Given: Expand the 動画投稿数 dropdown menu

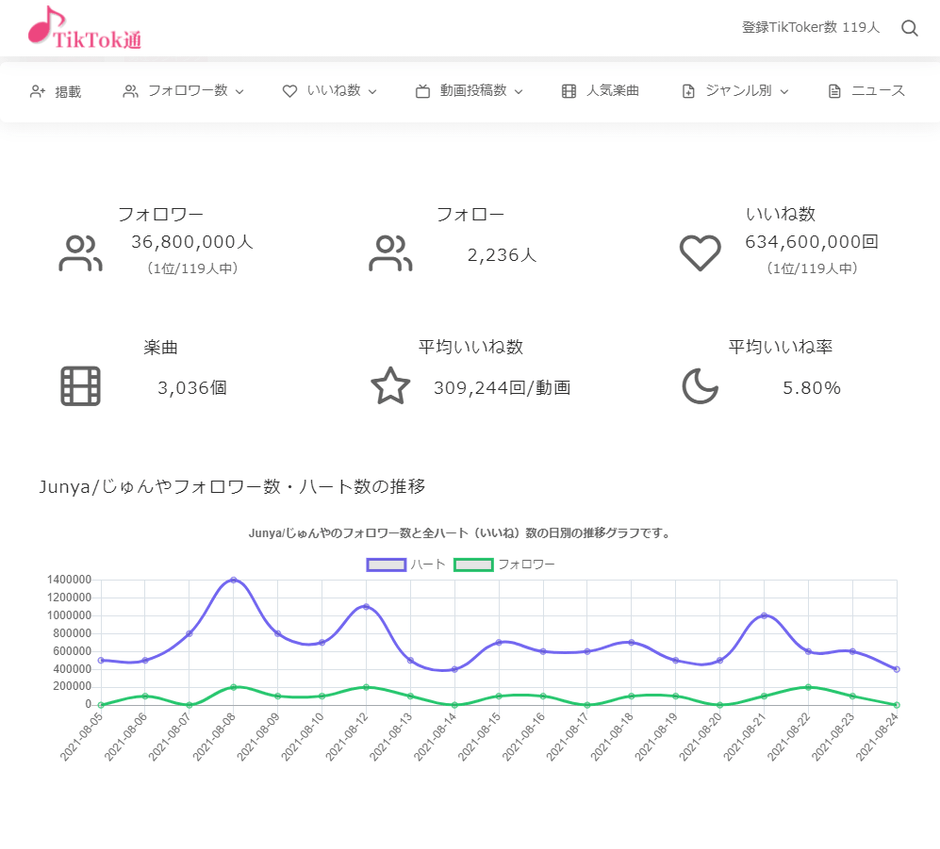Looking at the screenshot, I should point(470,91).
